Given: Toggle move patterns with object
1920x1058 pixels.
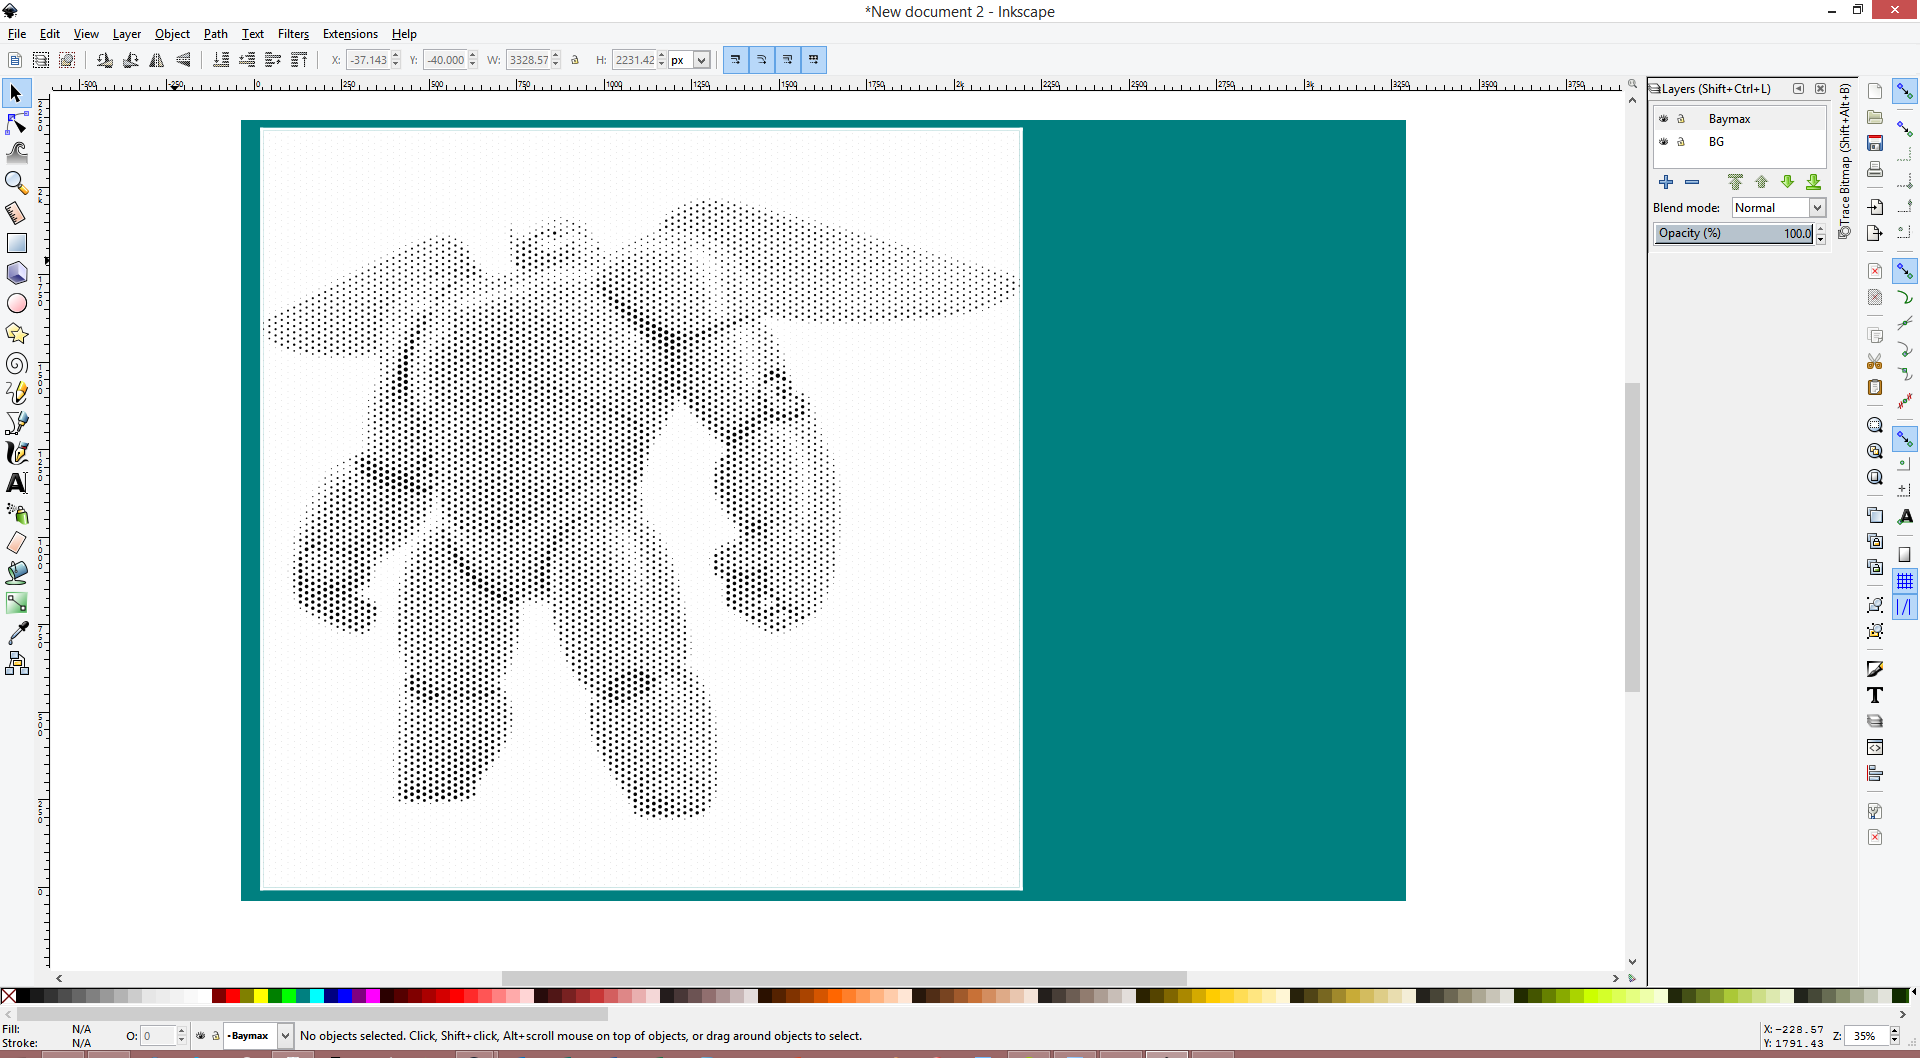Looking at the screenshot, I should (814, 60).
